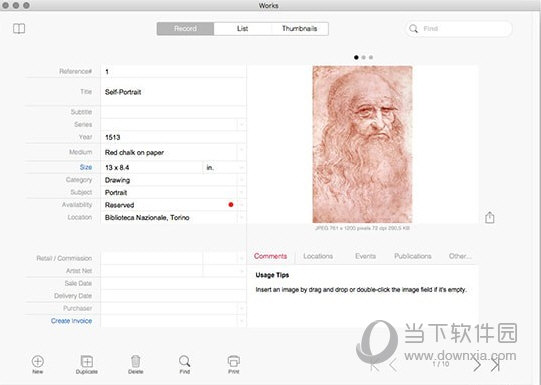Open the Location dropdown arrow
Image resolution: width=541 pixels, height=385 pixels.
(x=242, y=217)
